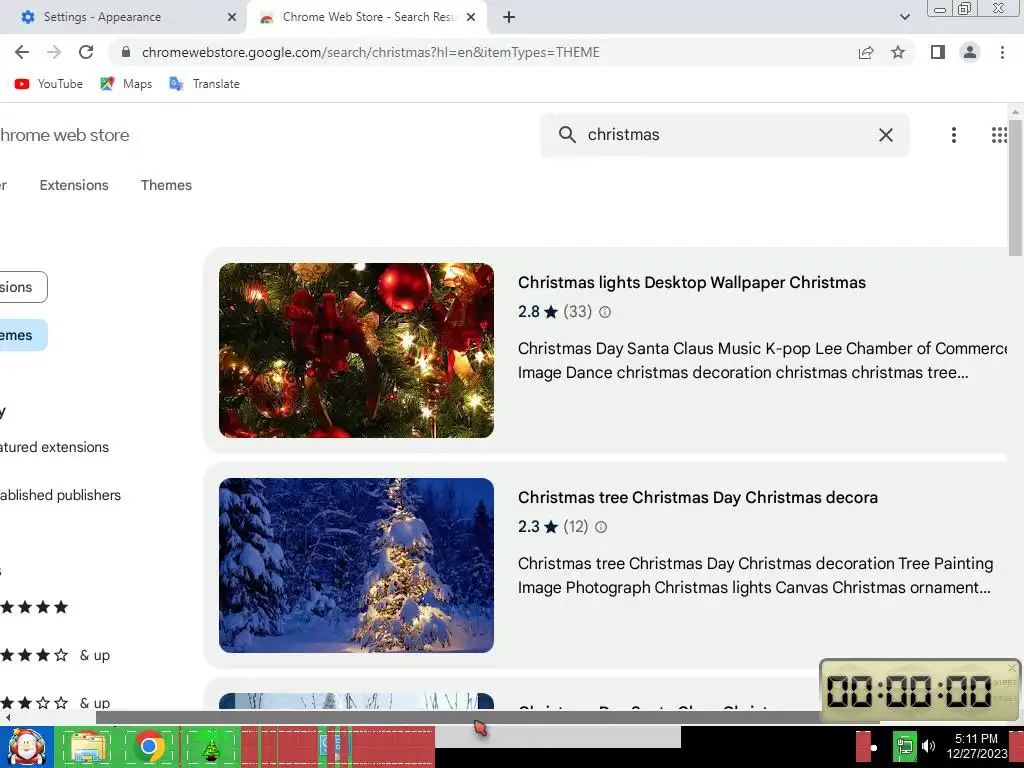Go to the Themes section

click(167, 185)
